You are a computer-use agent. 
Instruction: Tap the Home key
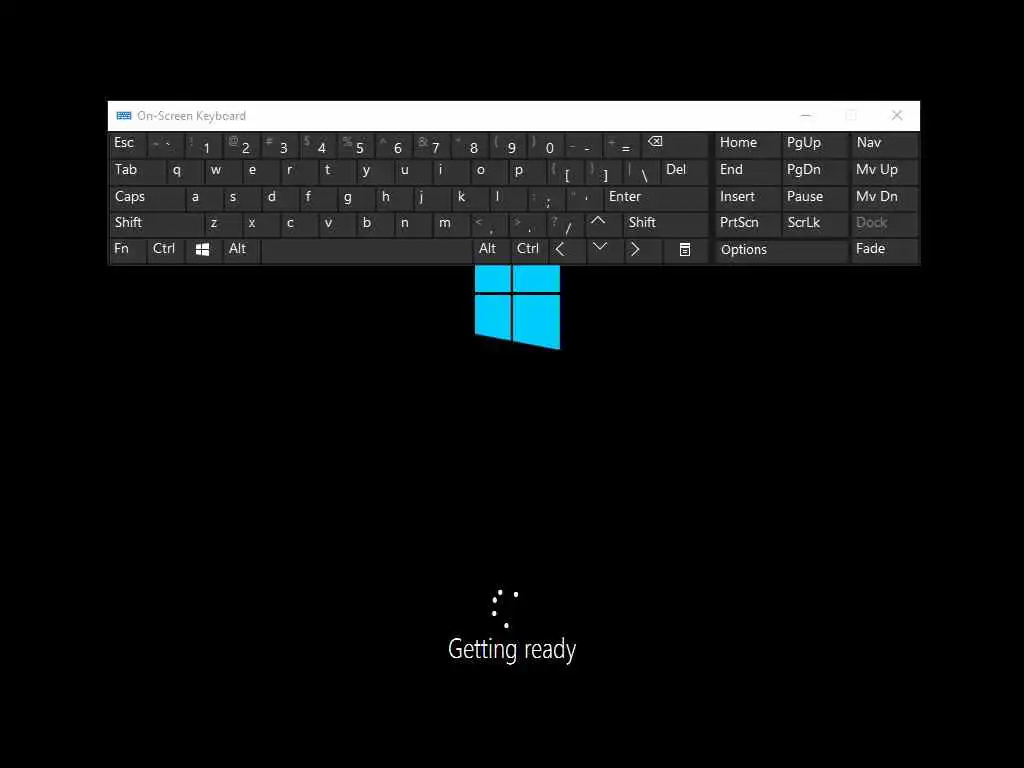[x=747, y=145]
